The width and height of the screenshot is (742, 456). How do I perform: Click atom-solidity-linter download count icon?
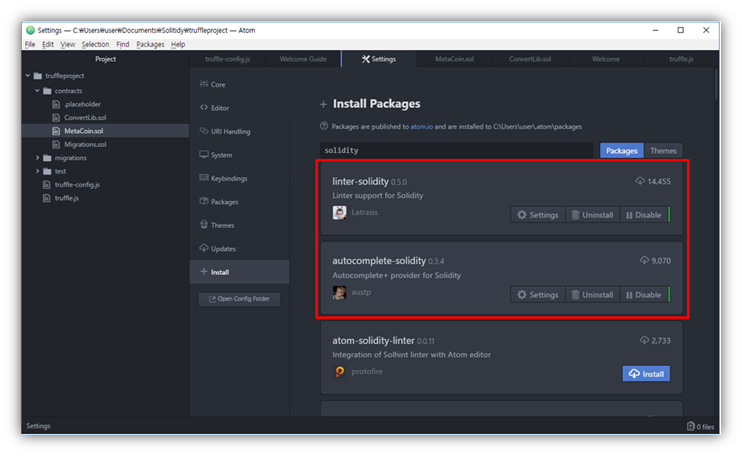tap(644, 340)
